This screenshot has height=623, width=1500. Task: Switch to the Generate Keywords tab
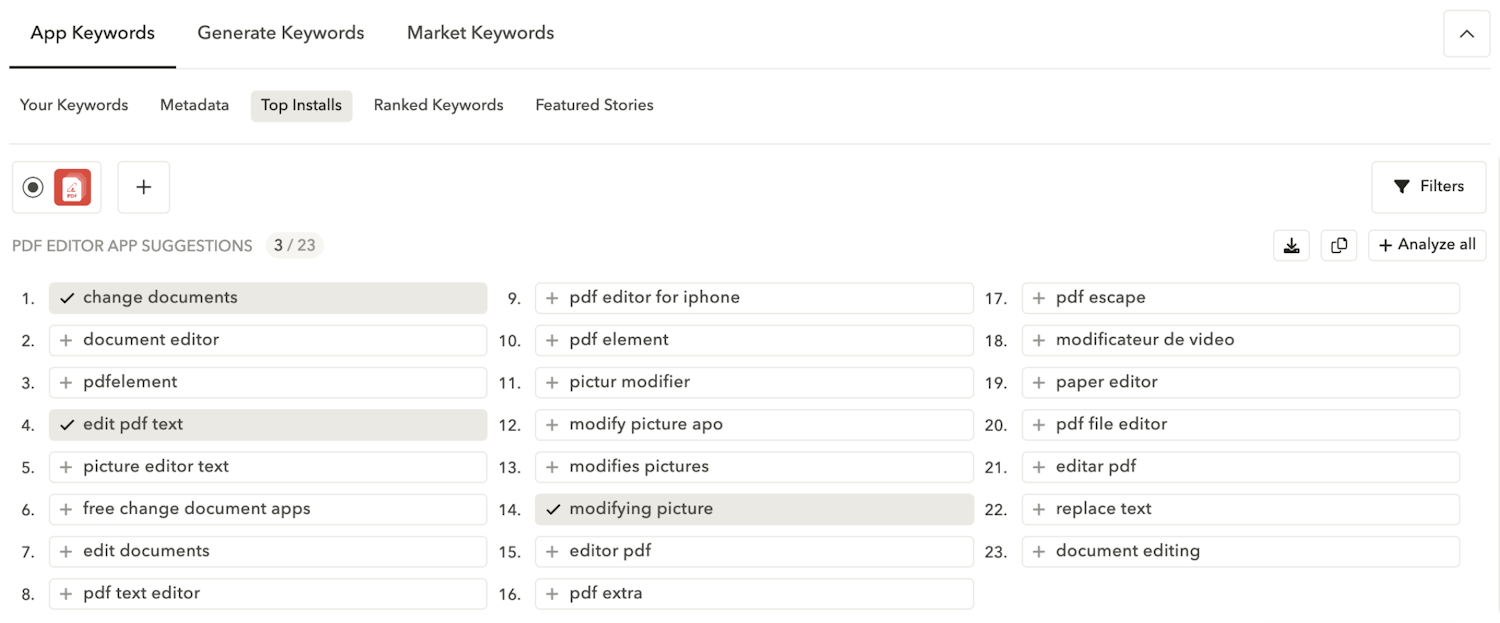click(x=280, y=33)
